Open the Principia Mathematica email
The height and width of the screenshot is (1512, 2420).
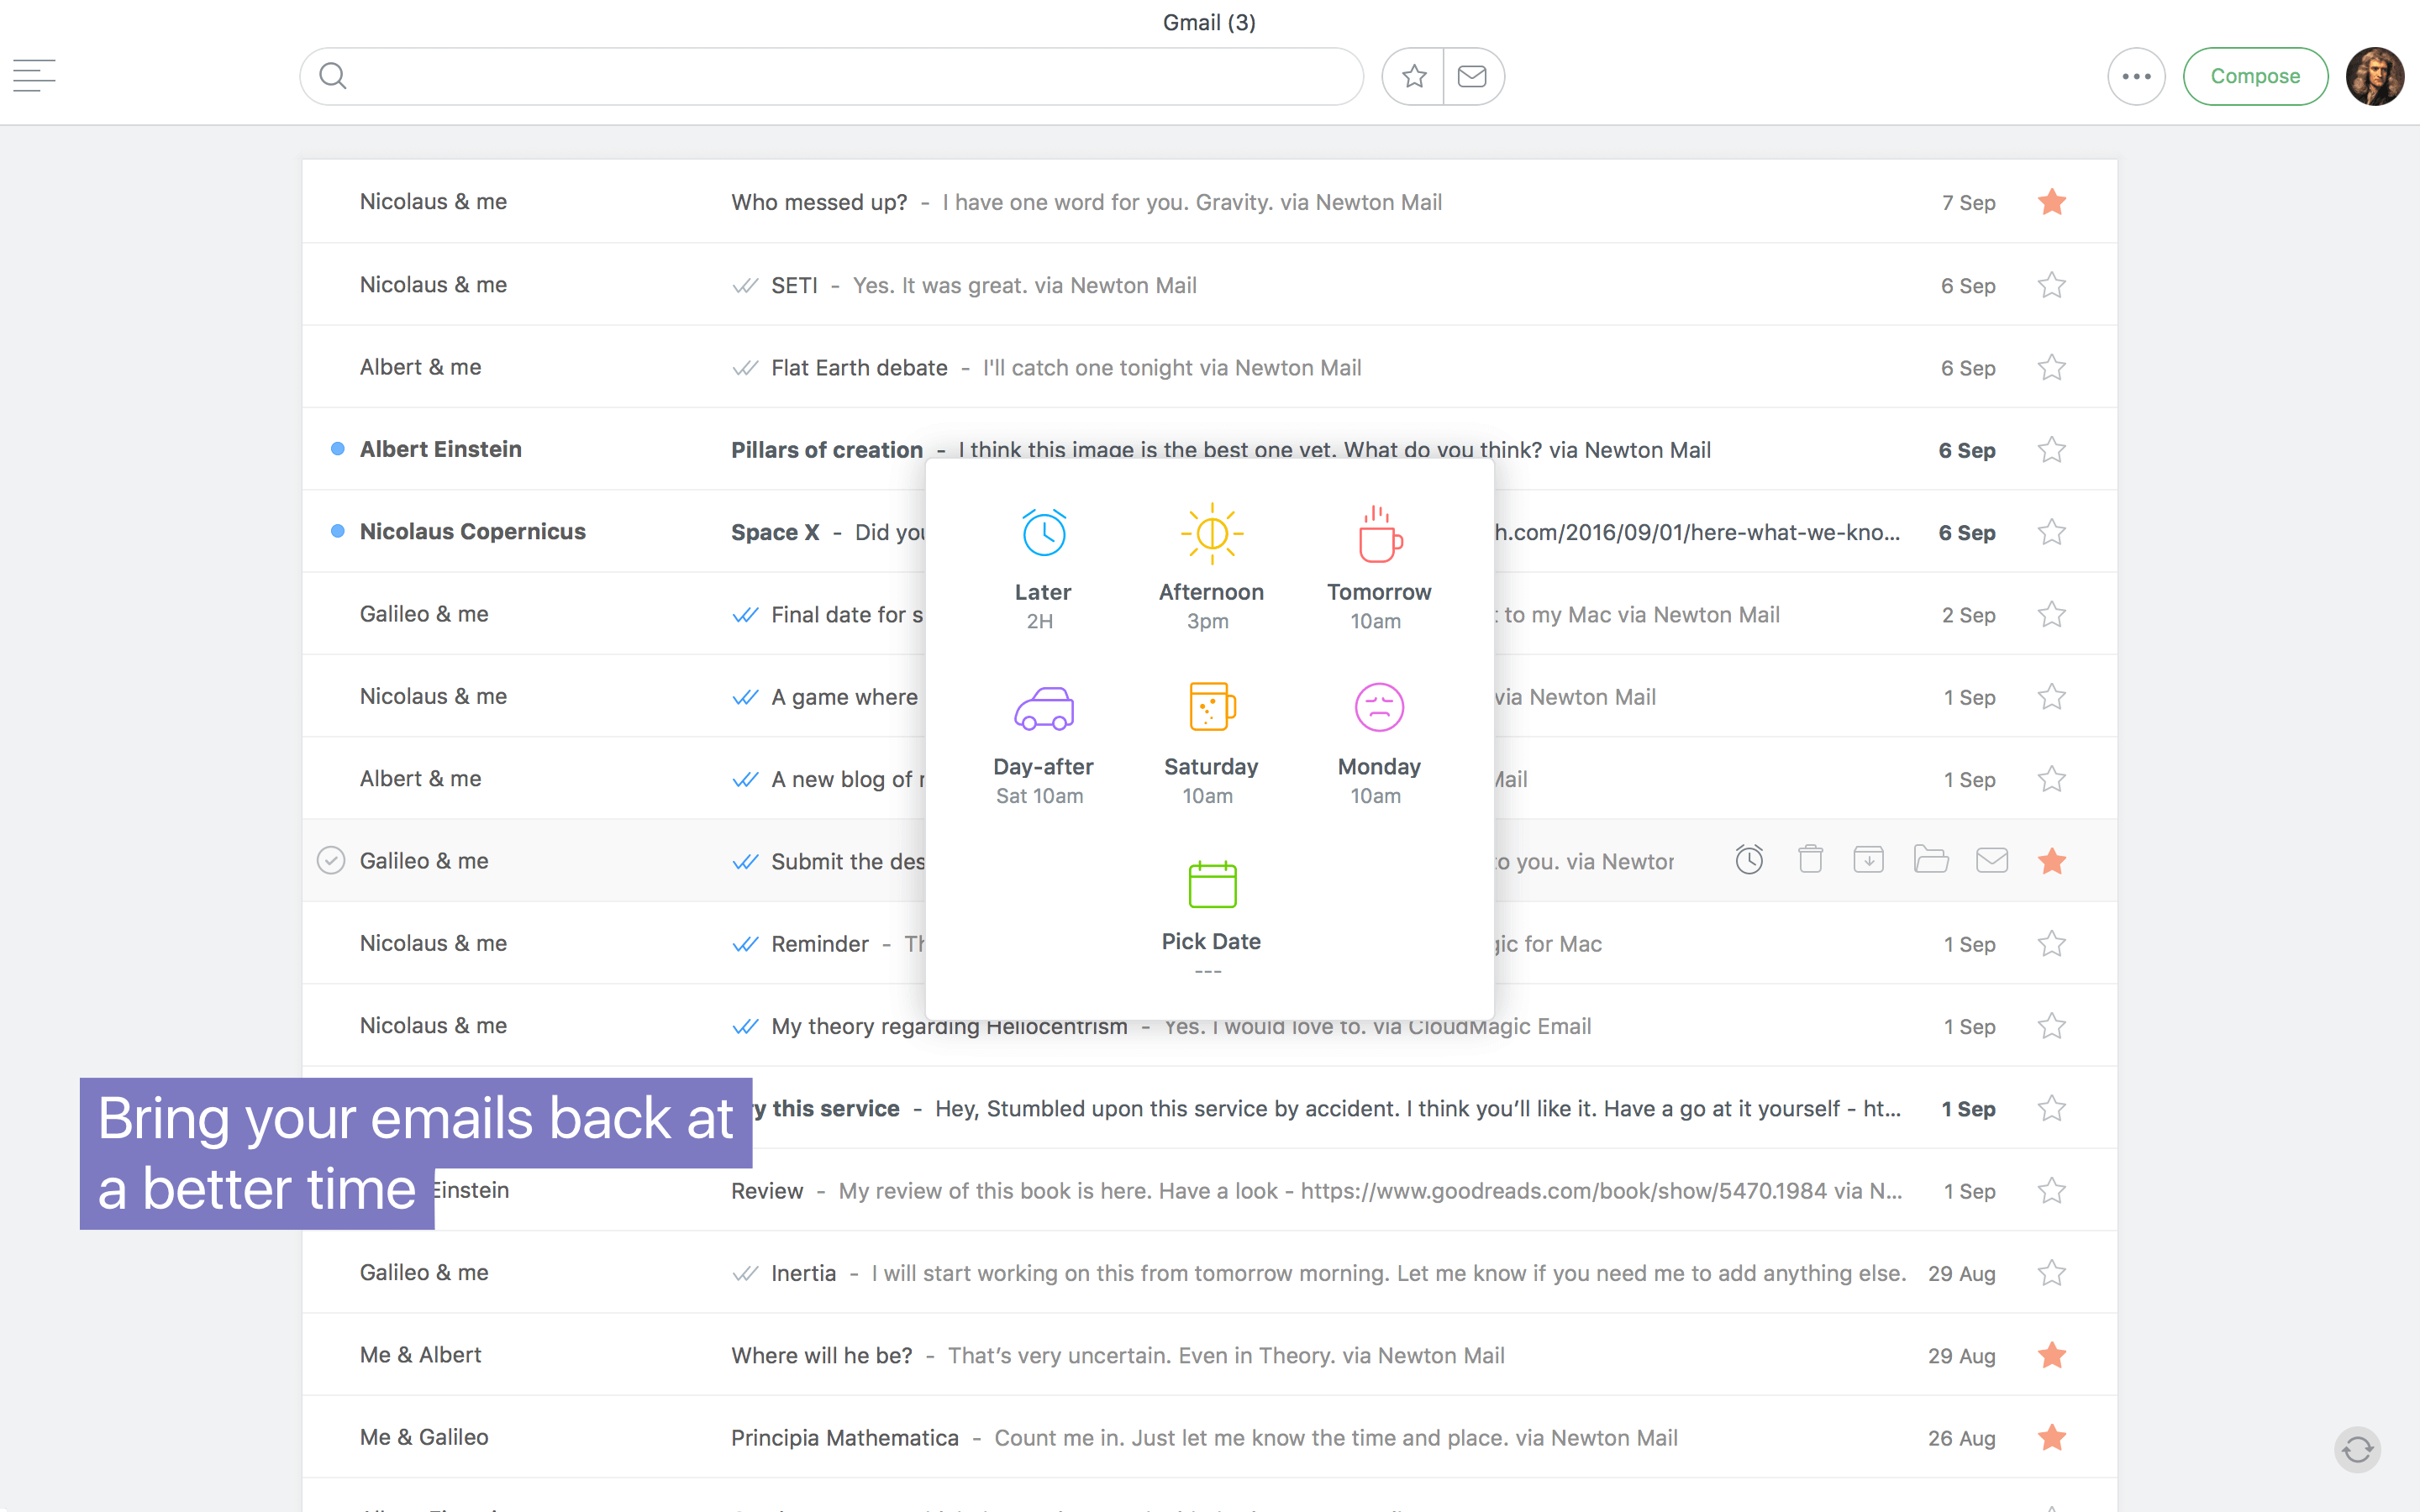1209,1437
